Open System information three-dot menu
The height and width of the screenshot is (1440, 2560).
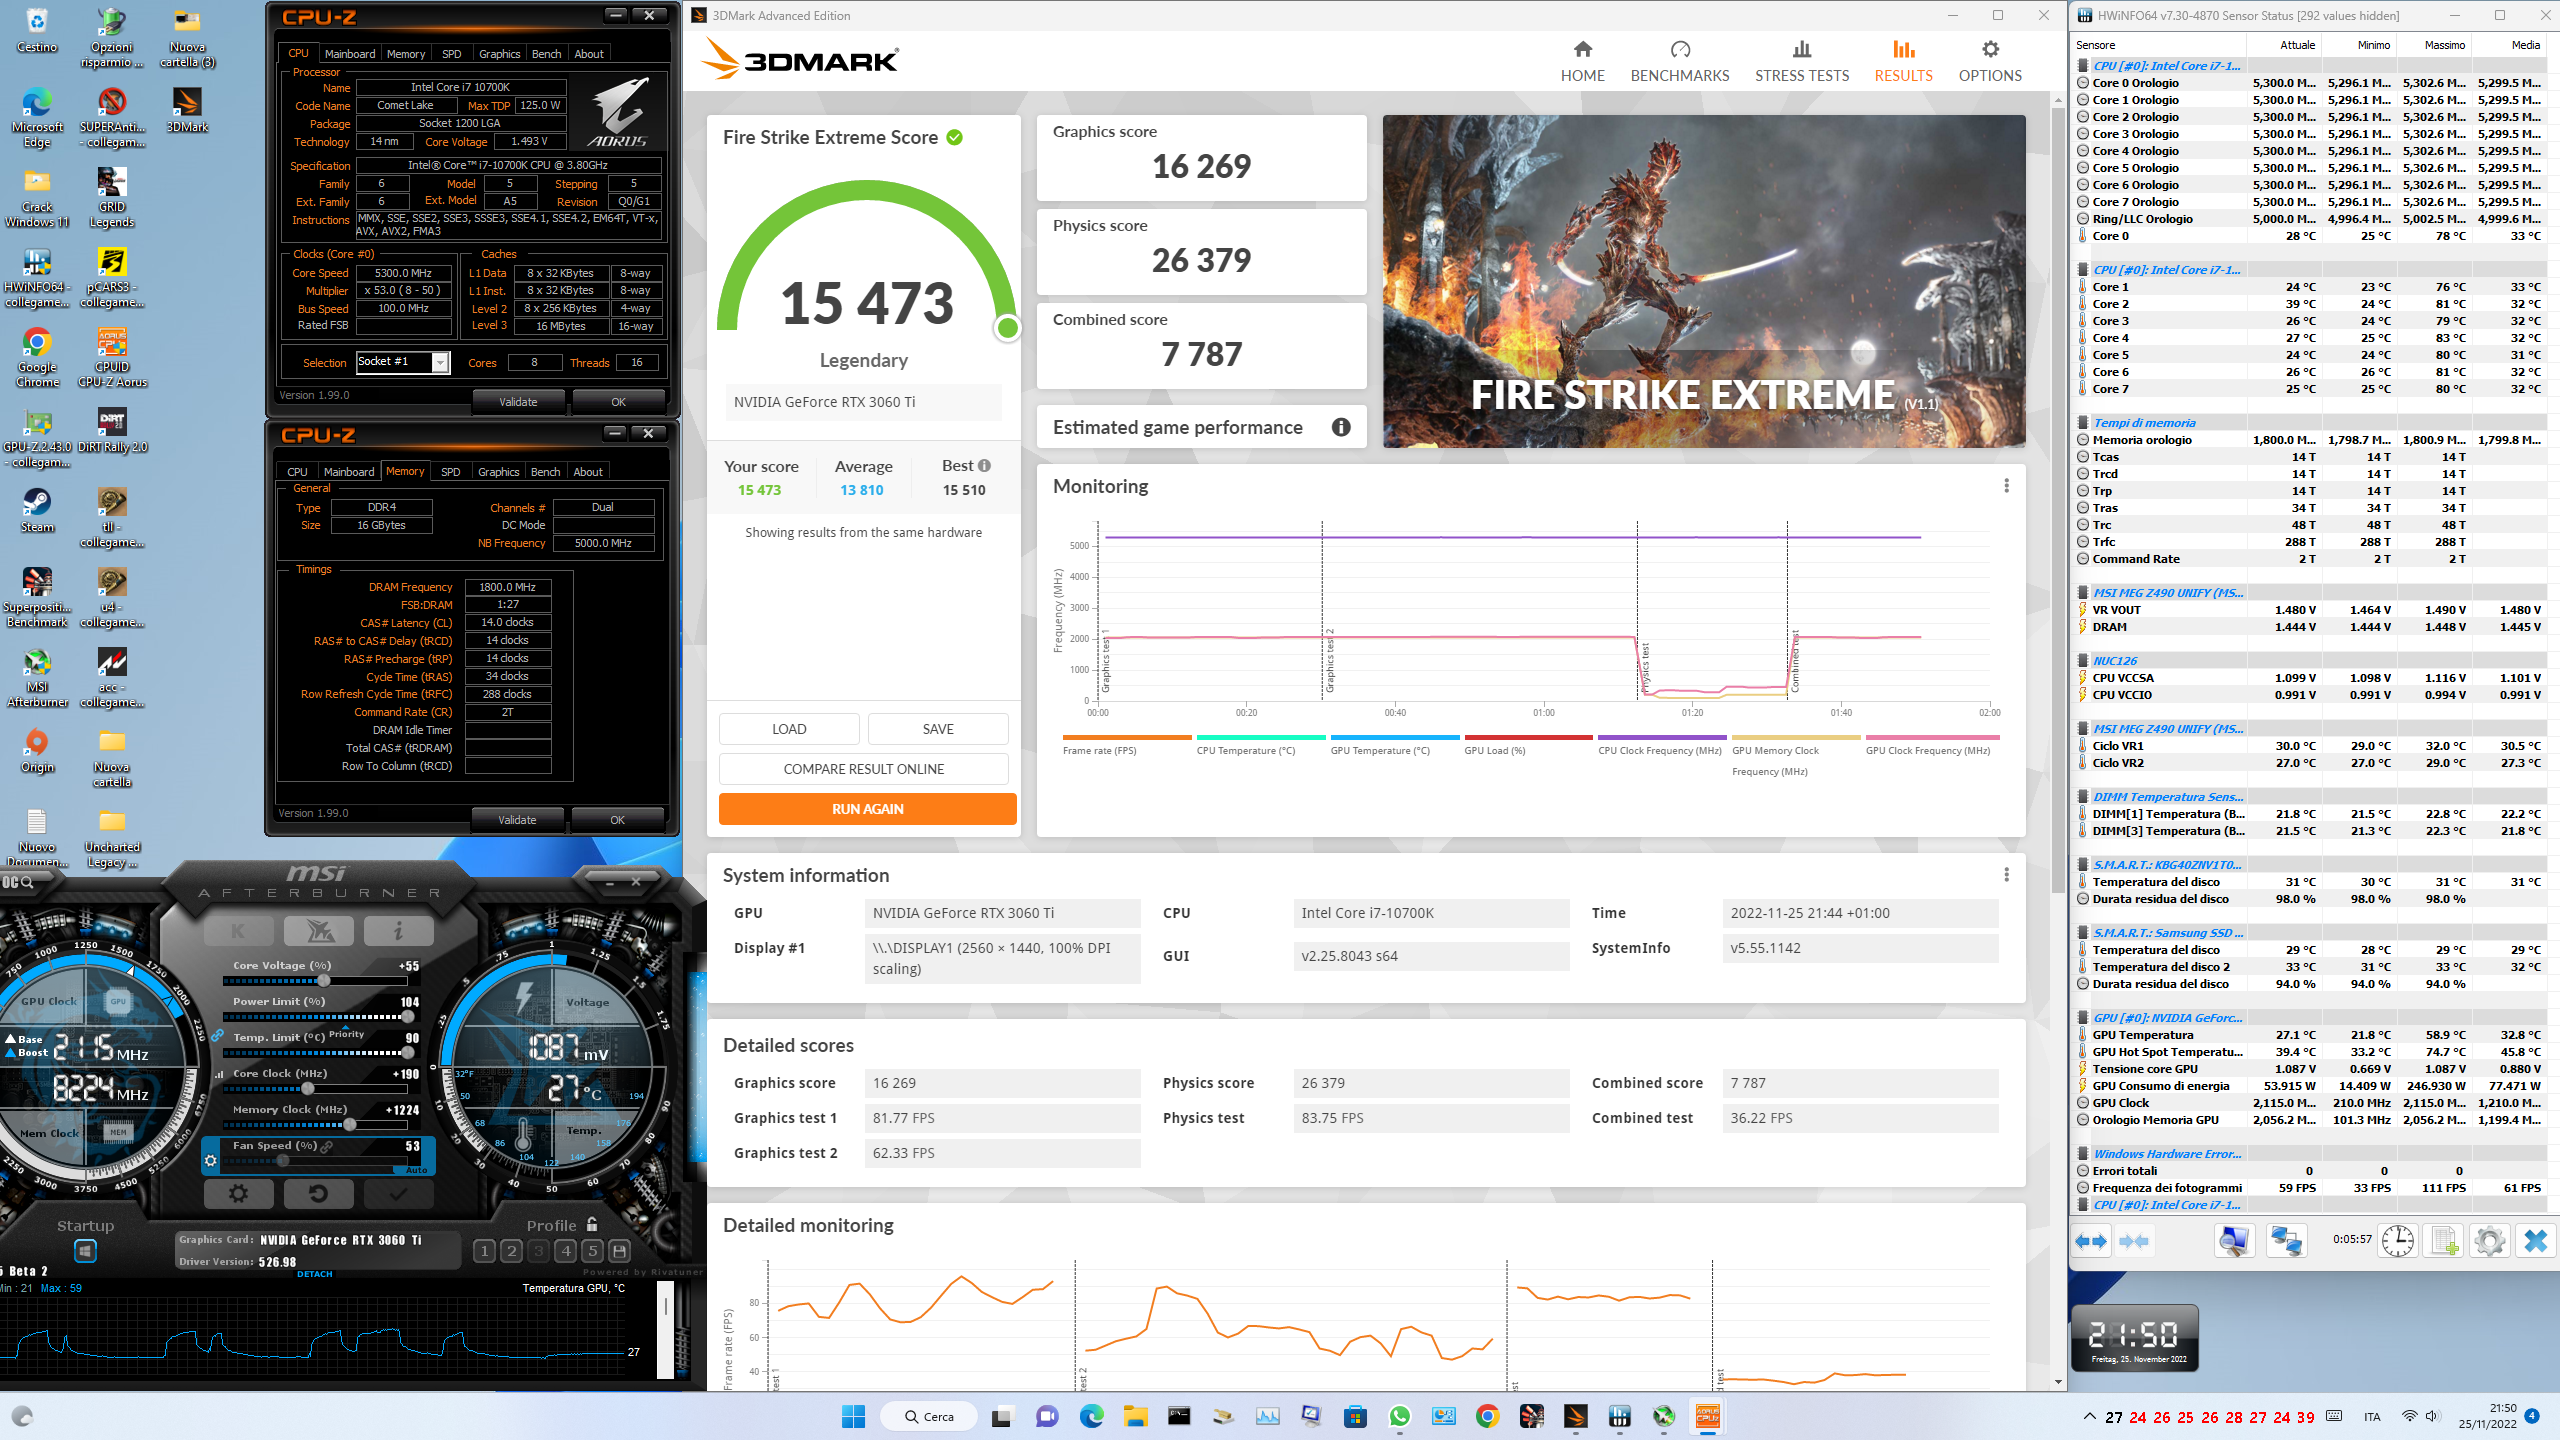tap(2006, 875)
